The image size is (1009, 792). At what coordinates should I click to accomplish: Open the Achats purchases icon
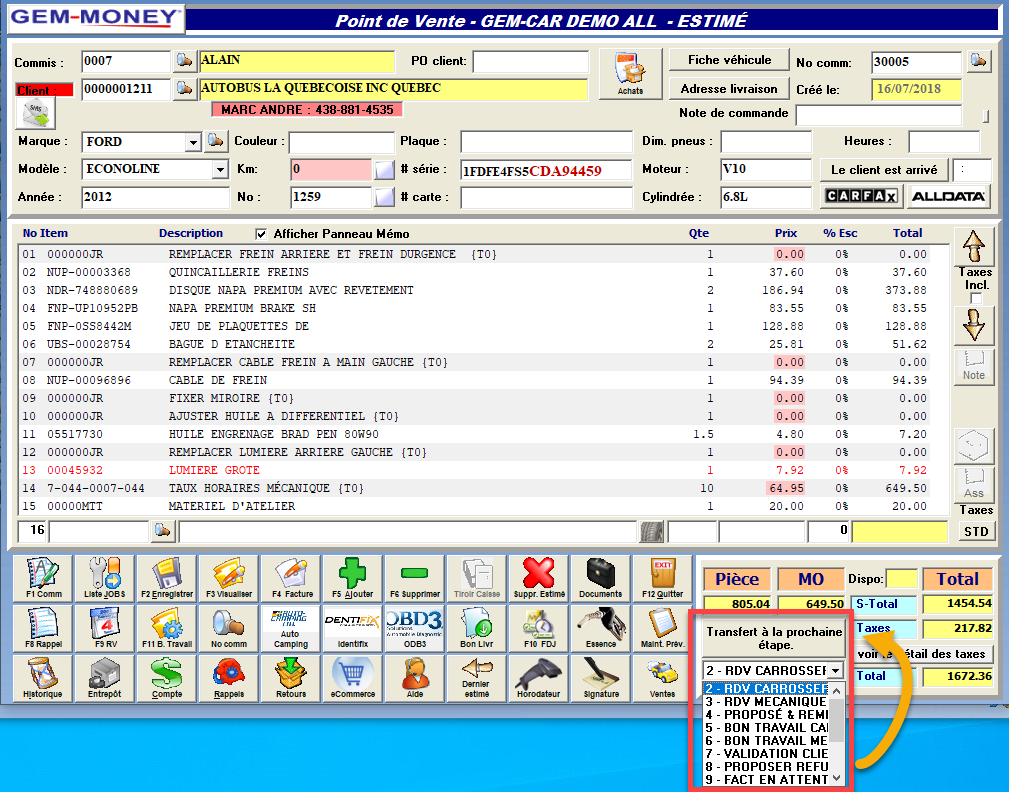pos(630,74)
